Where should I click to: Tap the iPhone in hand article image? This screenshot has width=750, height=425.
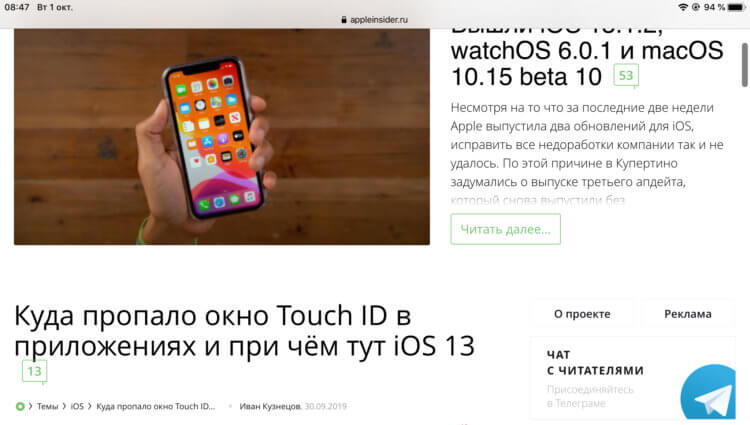pyautogui.click(x=222, y=137)
